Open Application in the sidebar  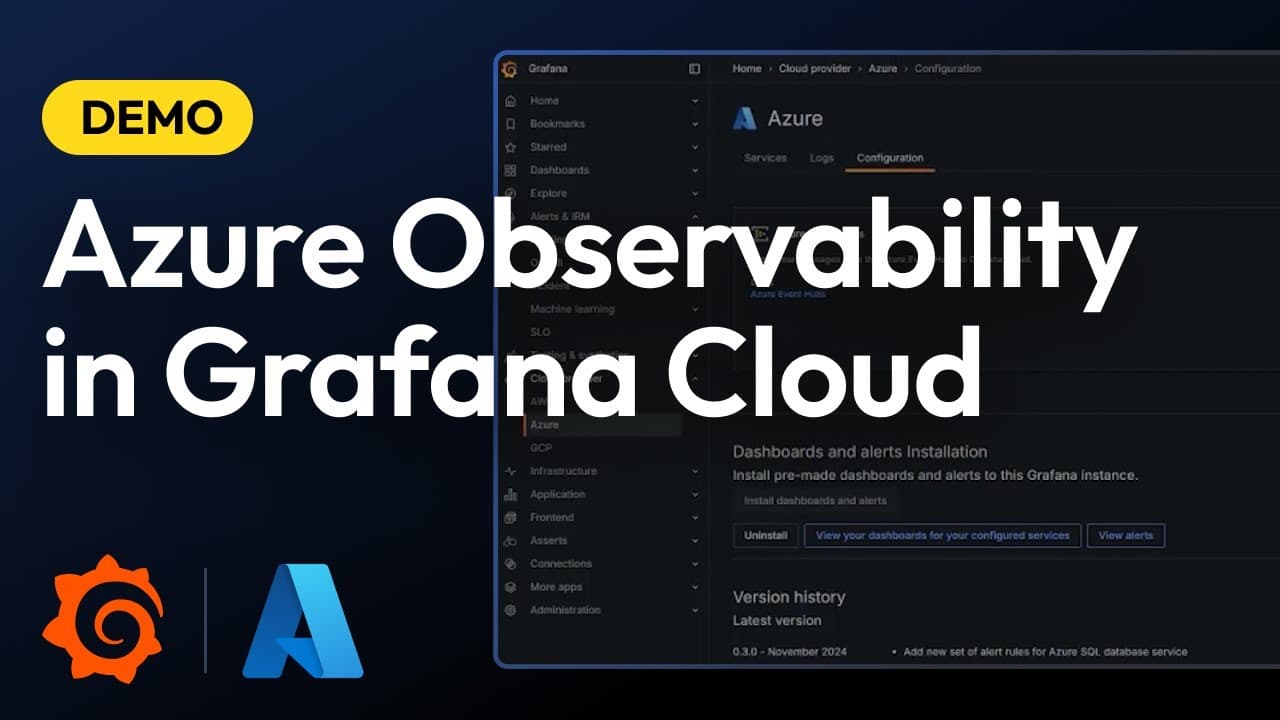pos(557,494)
